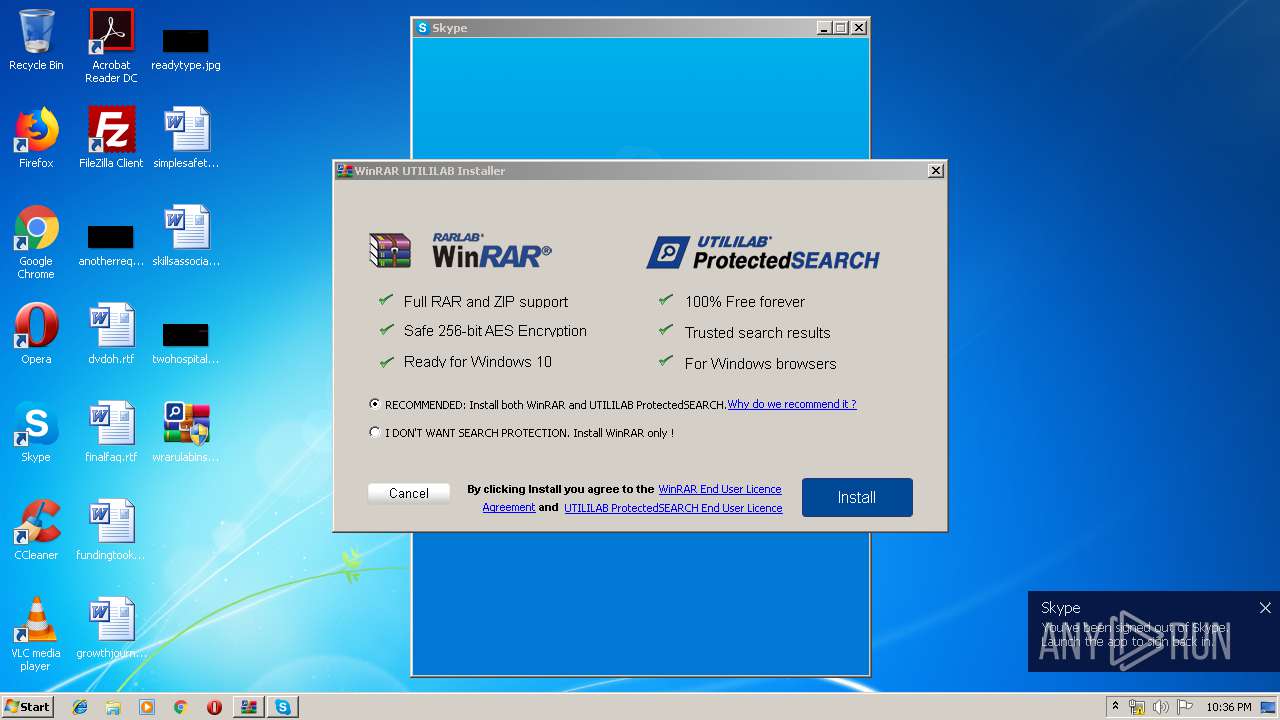Click the Cancel button in installer
Viewport: 1280px width, 720px height.
click(409, 493)
